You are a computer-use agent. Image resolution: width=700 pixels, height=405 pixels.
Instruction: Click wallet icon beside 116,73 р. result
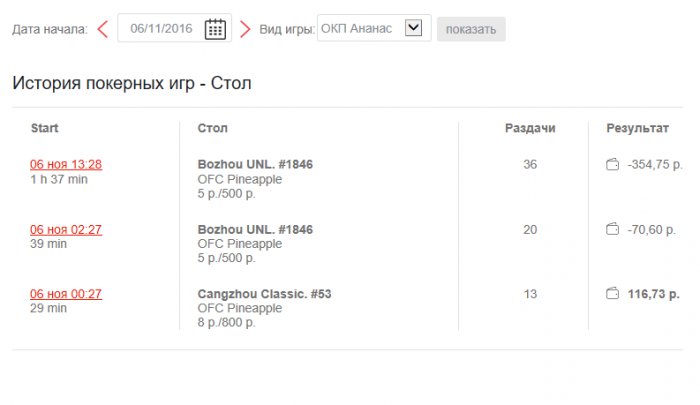click(x=613, y=294)
